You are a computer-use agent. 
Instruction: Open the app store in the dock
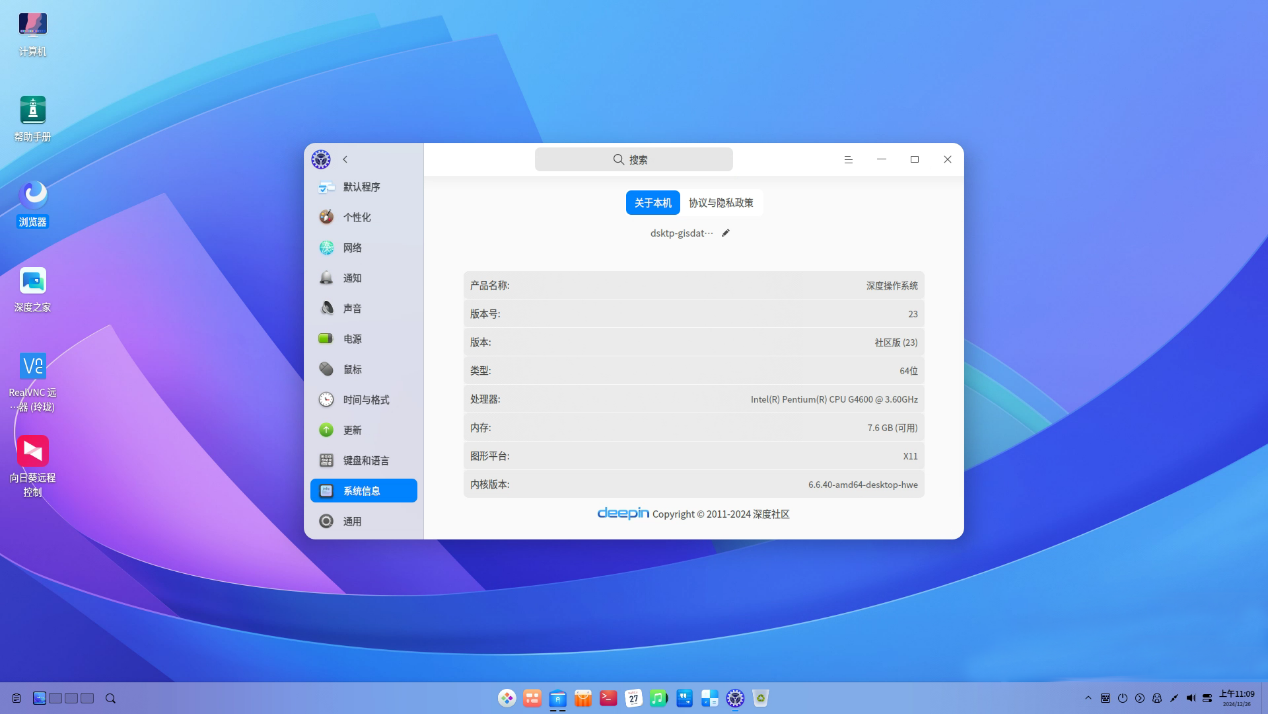[x=583, y=698]
